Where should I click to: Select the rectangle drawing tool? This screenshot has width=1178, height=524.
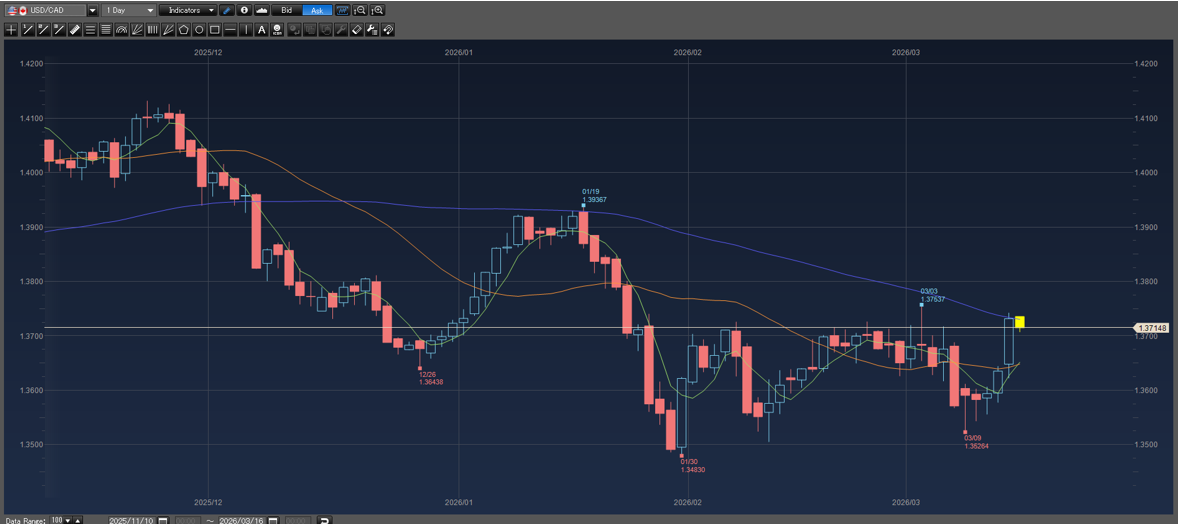pyautogui.click(x=214, y=30)
